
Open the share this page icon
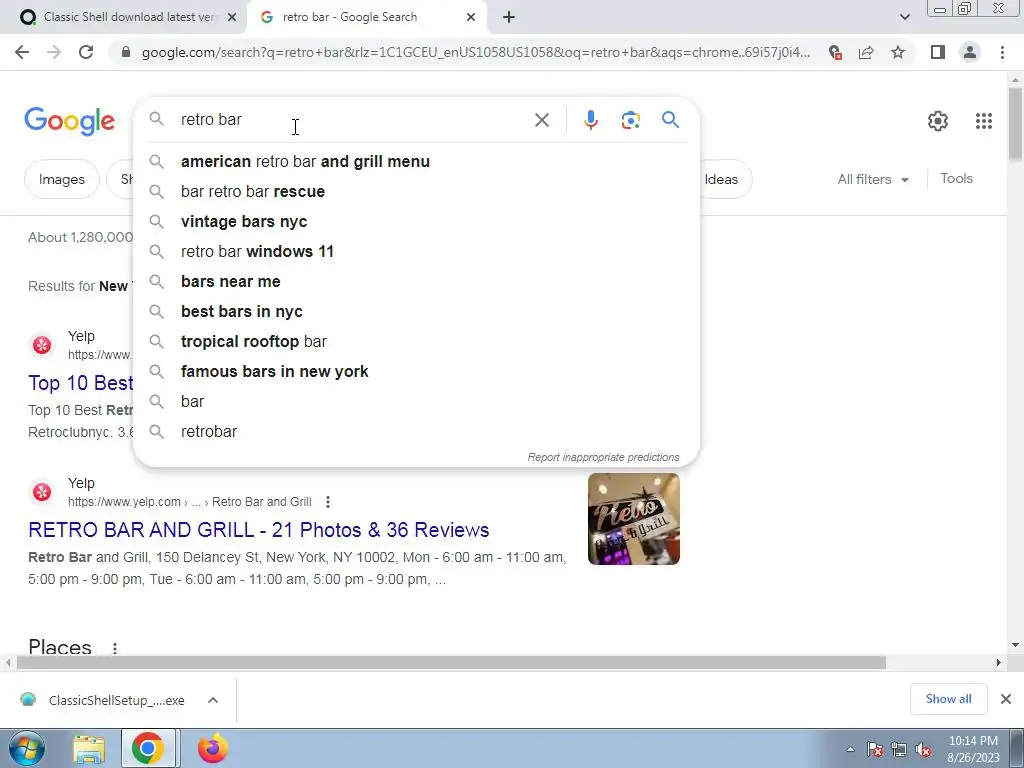tap(866, 52)
